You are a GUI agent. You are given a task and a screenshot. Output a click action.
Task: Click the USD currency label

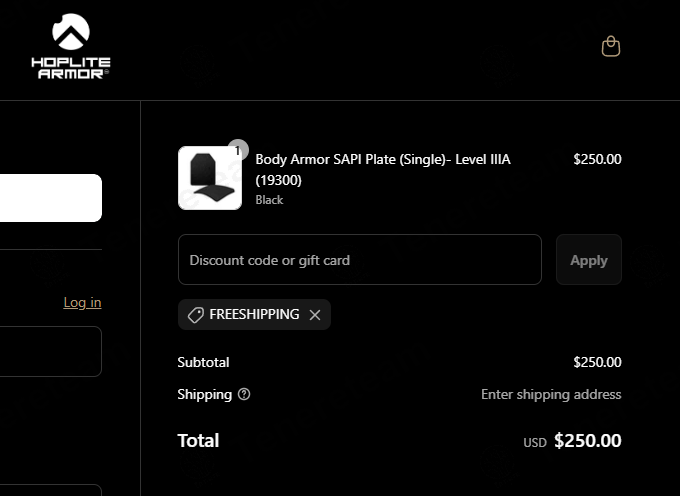535,442
